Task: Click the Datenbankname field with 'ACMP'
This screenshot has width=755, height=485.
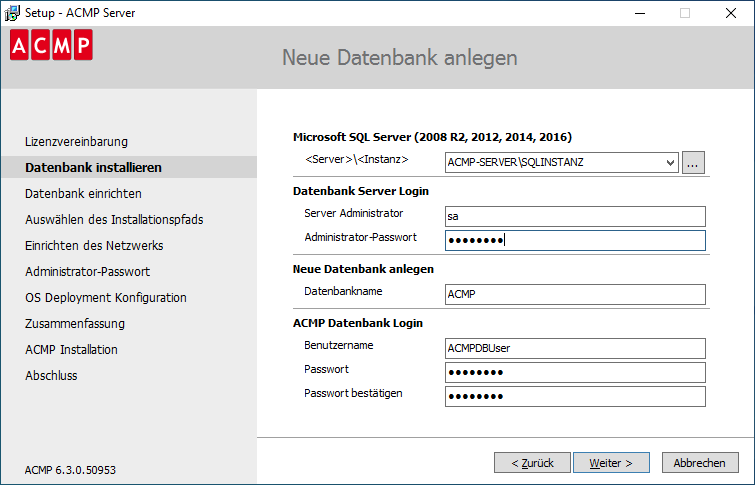Action: pyautogui.click(x=575, y=294)
